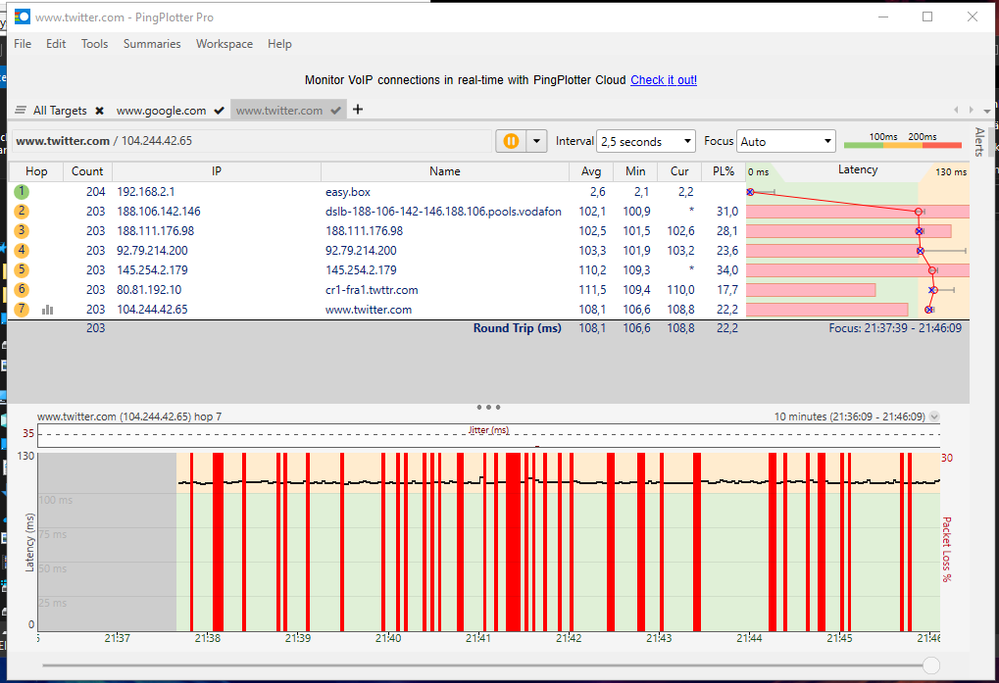Click the IP column header
The height and width of the screenshot is (683, 999).
coord(217,171)
